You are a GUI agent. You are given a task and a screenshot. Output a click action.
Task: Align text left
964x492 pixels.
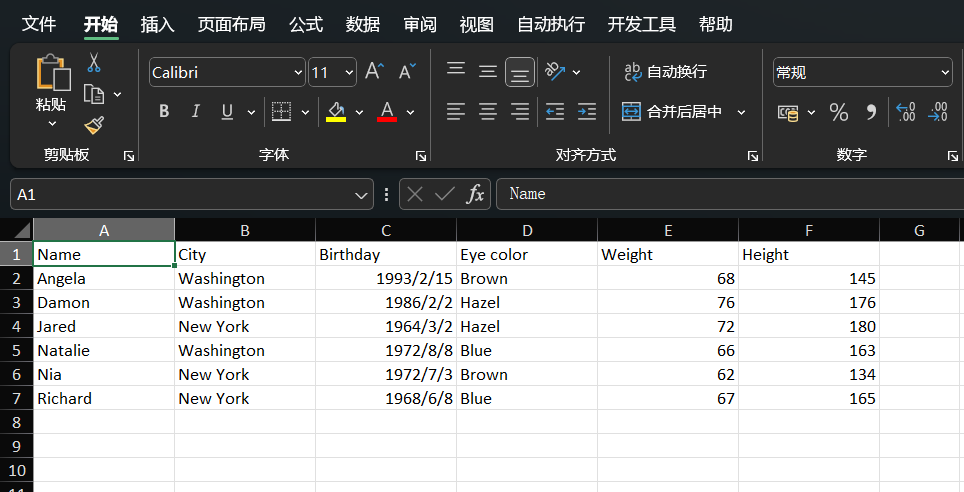456,111
